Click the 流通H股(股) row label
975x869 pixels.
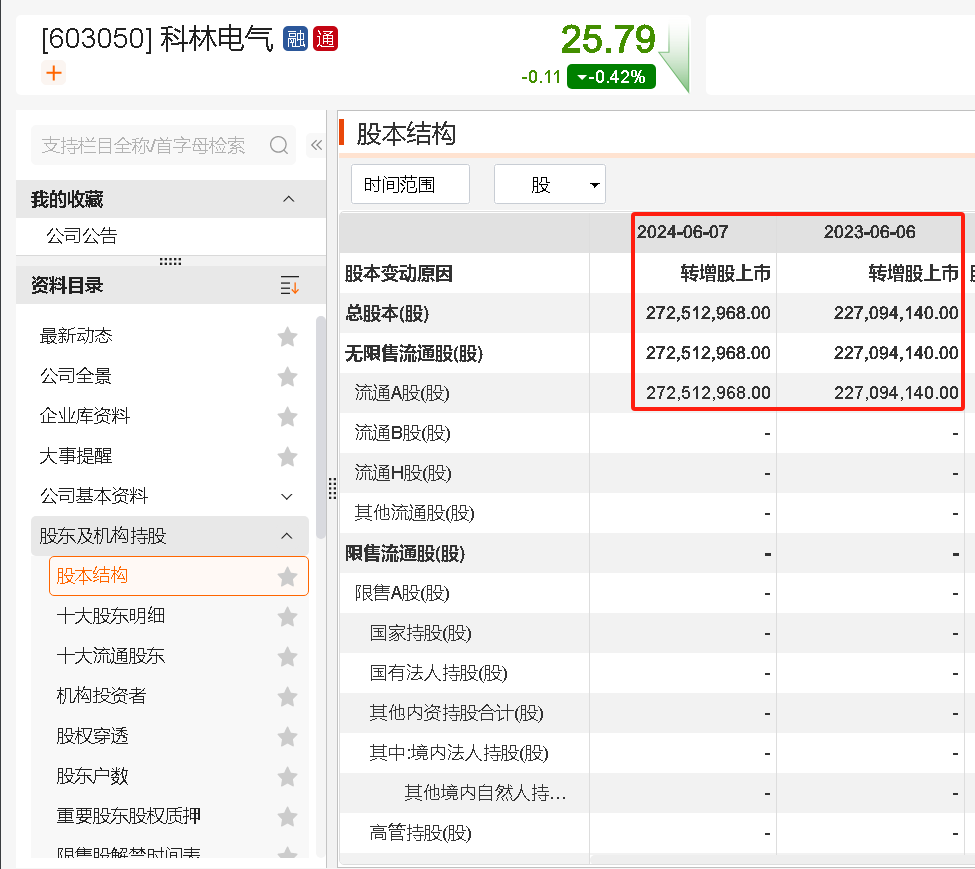(403, 474)
